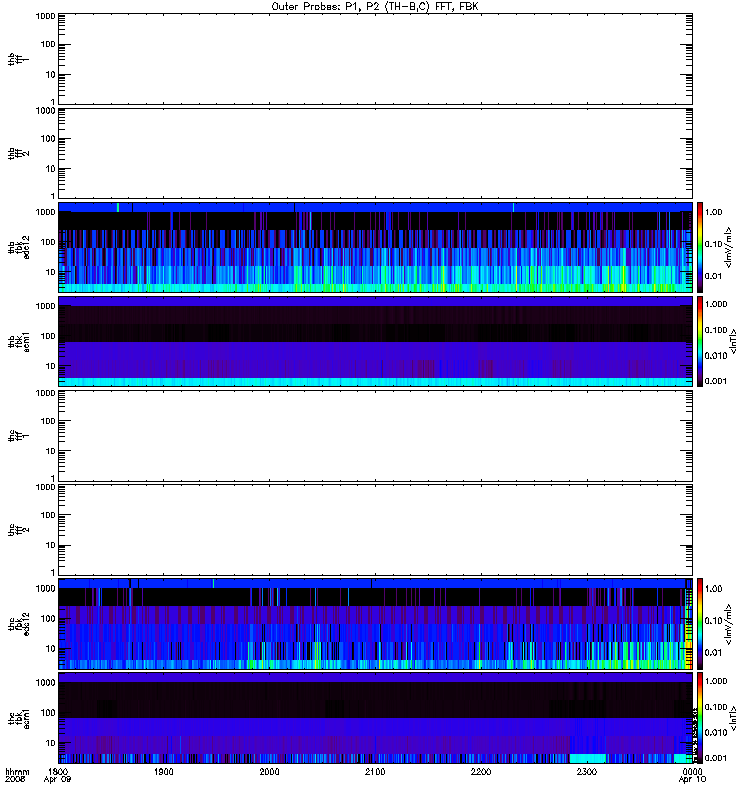Select the empty thc fff 1 plot panel
The image size is (750, 800).
tap(376, 436)
